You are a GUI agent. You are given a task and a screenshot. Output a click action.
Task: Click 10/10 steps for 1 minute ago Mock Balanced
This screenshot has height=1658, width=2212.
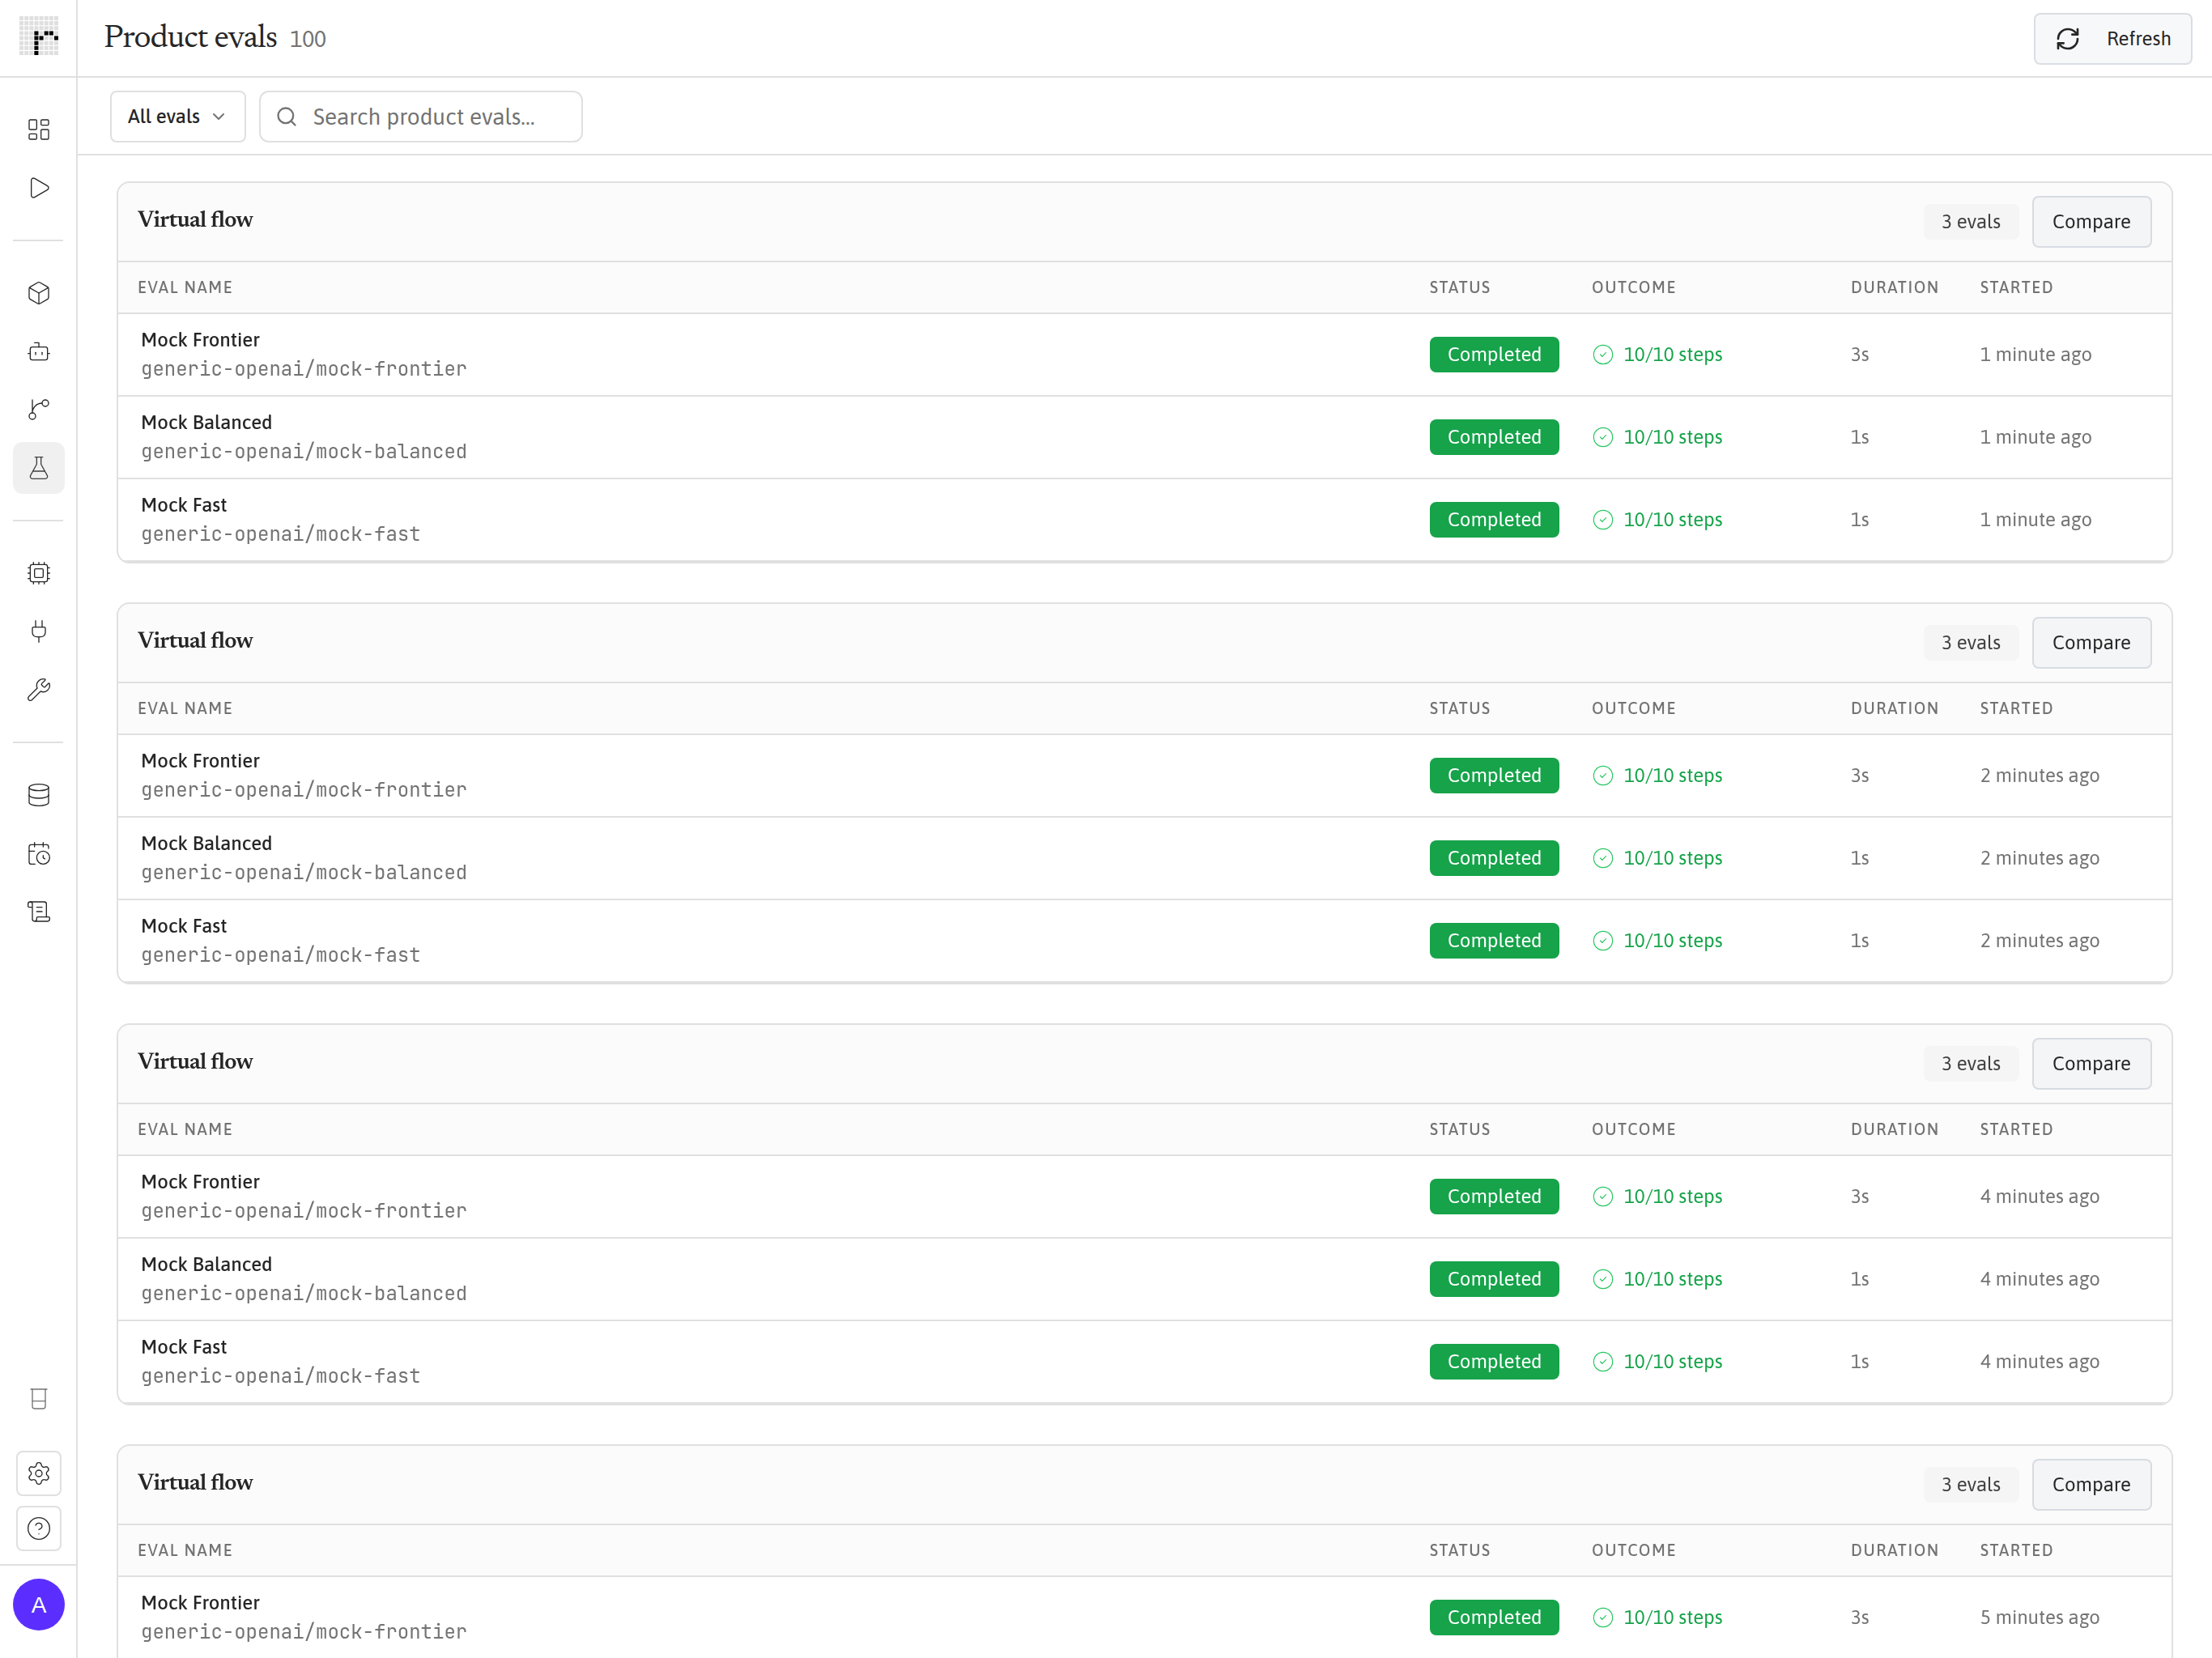tap(1672, 437)
